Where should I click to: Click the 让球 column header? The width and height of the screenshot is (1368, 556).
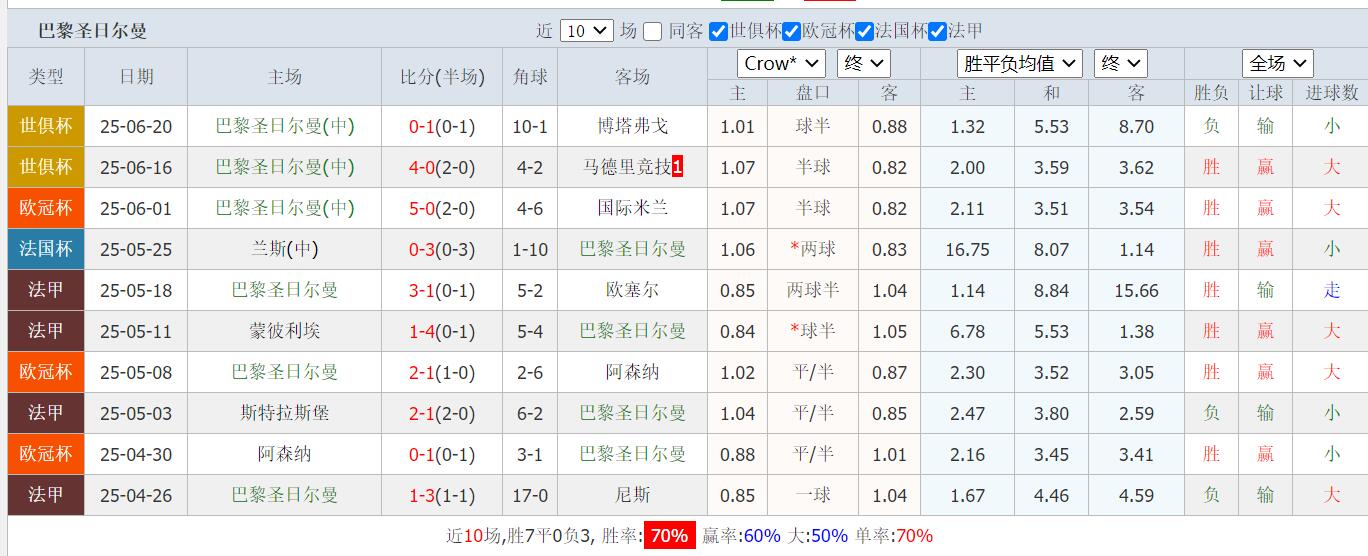pyautogui.click(x=1266, y=92)
